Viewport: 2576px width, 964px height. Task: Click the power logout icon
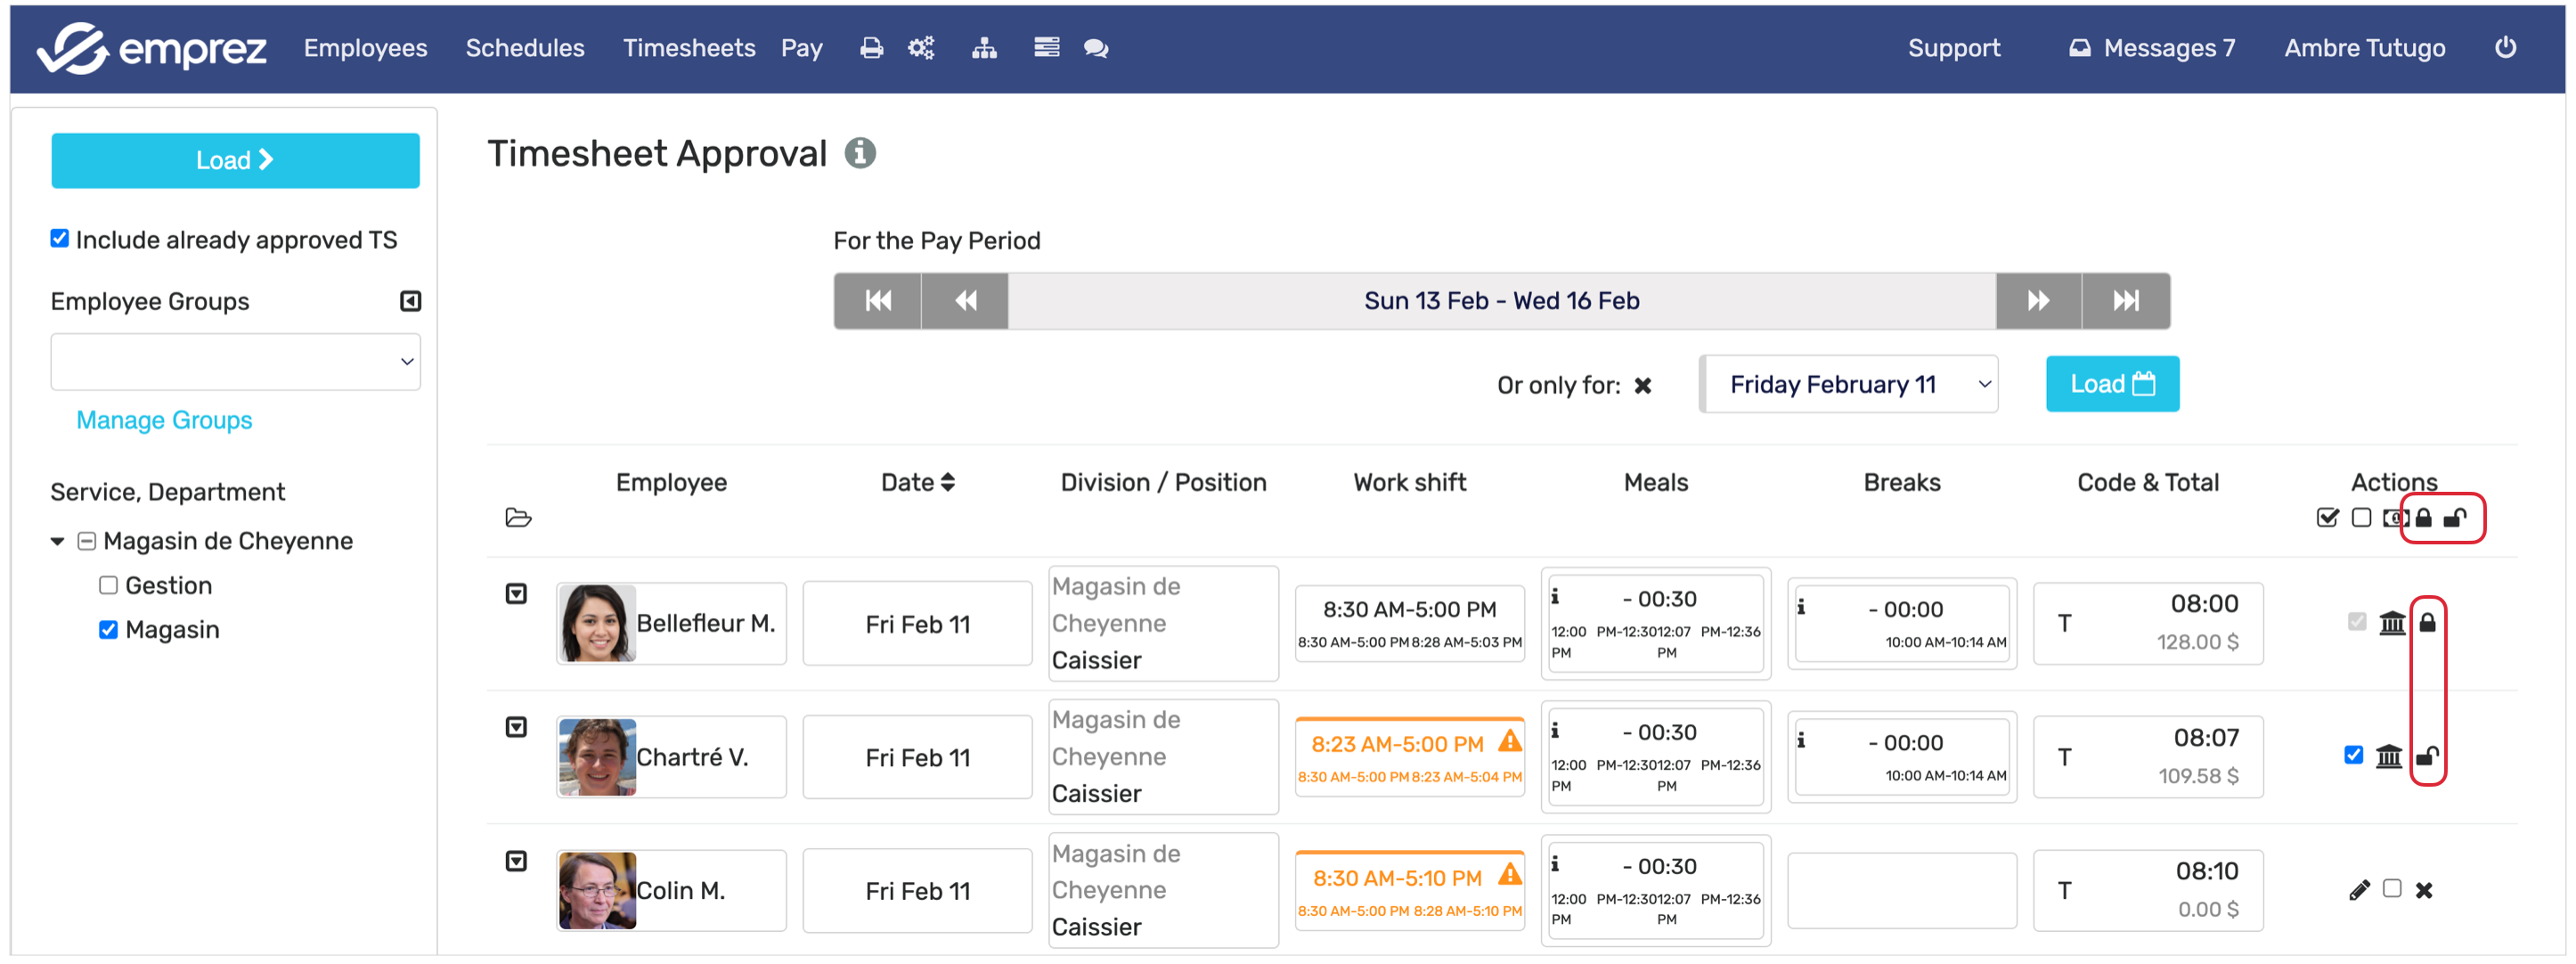tap(2504, 47)
